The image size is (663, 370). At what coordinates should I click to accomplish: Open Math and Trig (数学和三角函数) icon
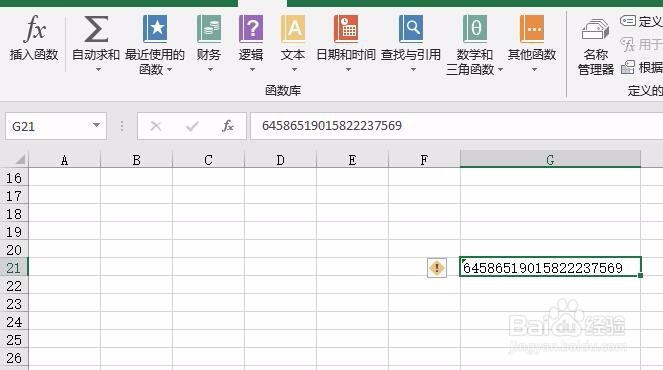(x=474, y=29)
